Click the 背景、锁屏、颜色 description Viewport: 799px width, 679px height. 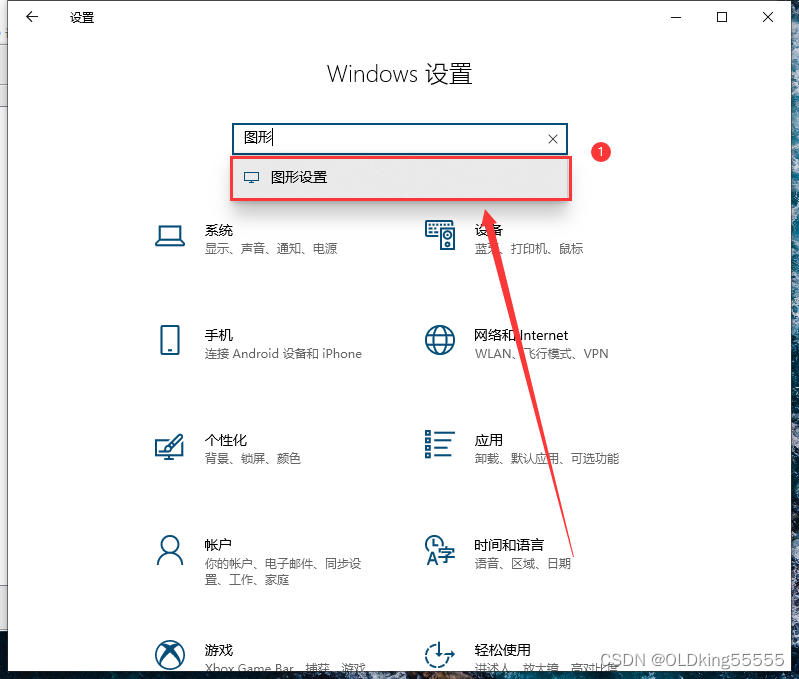tap(253, 458)
